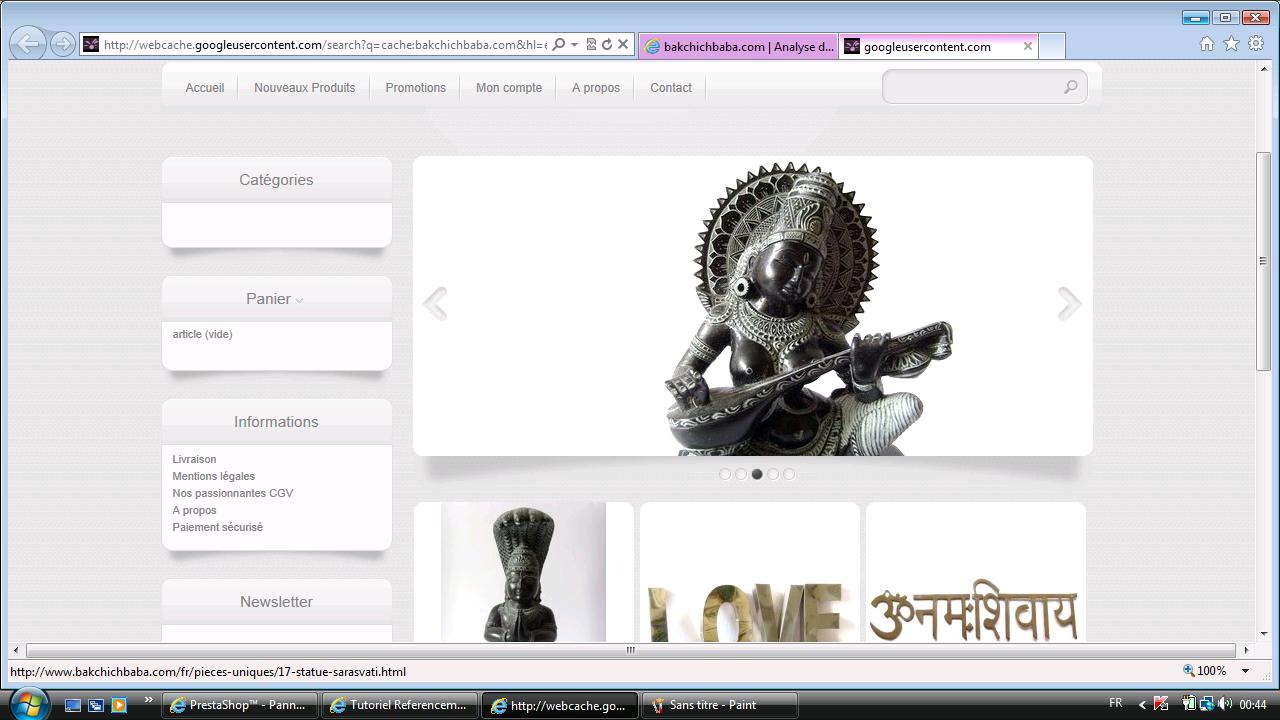Go to Mon compte page
This screenshot has height=720, width=1280.
(509, 88)
